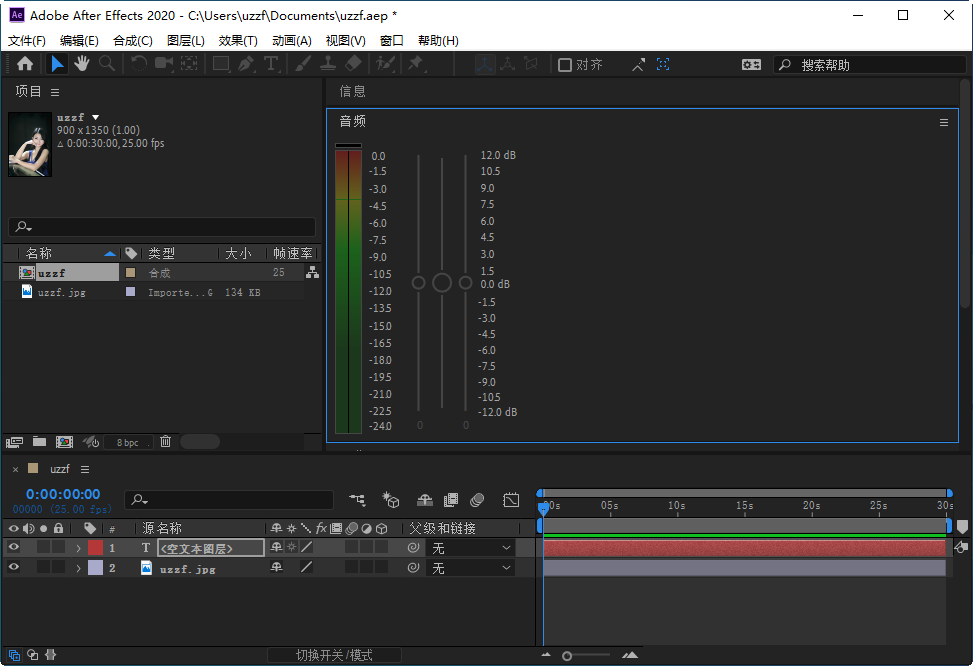Open the Graph Editor in the timeline
Screen dimensions: 973x666
tap(511, 500)
